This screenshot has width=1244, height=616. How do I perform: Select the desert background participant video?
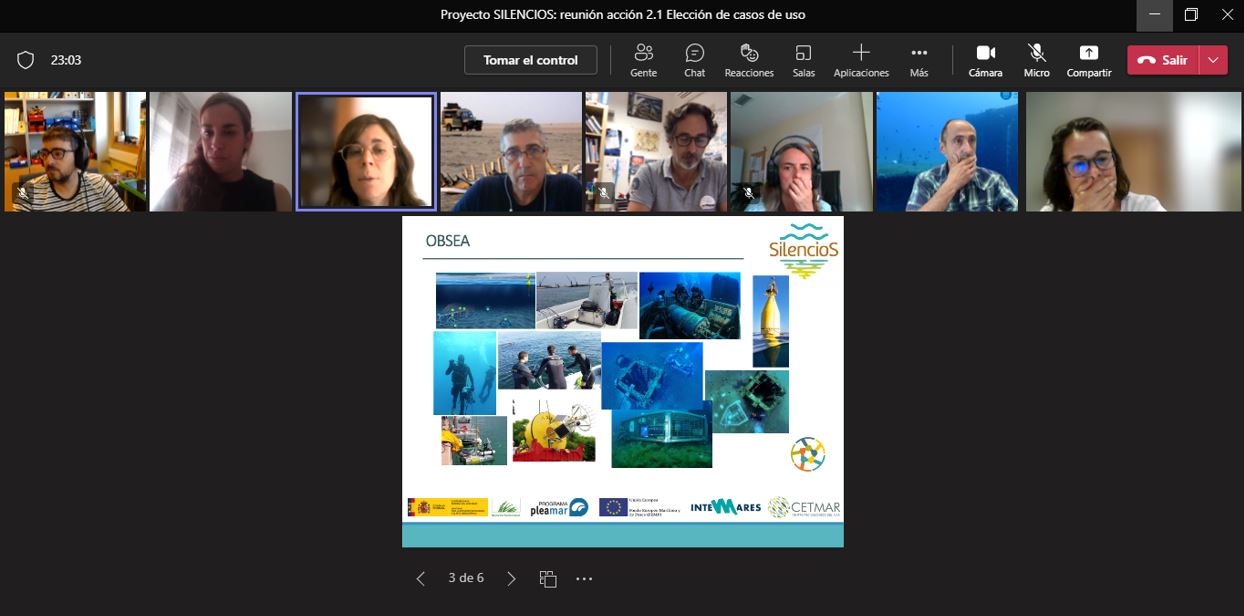click(511, 151)
